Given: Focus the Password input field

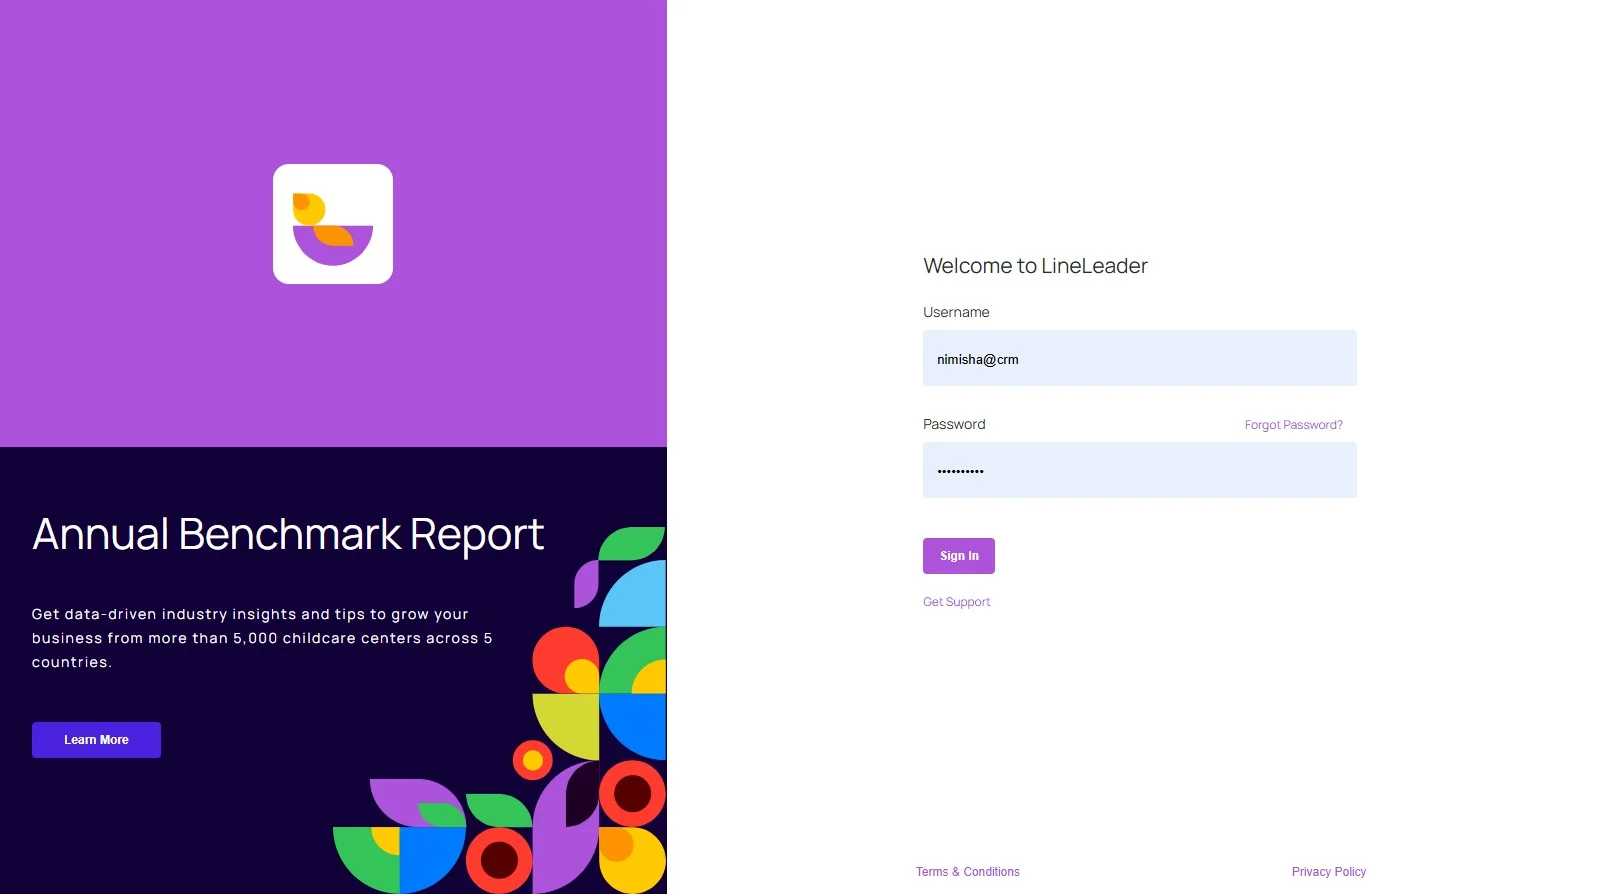Looking at the screenshot, I should click(1139, 470).
